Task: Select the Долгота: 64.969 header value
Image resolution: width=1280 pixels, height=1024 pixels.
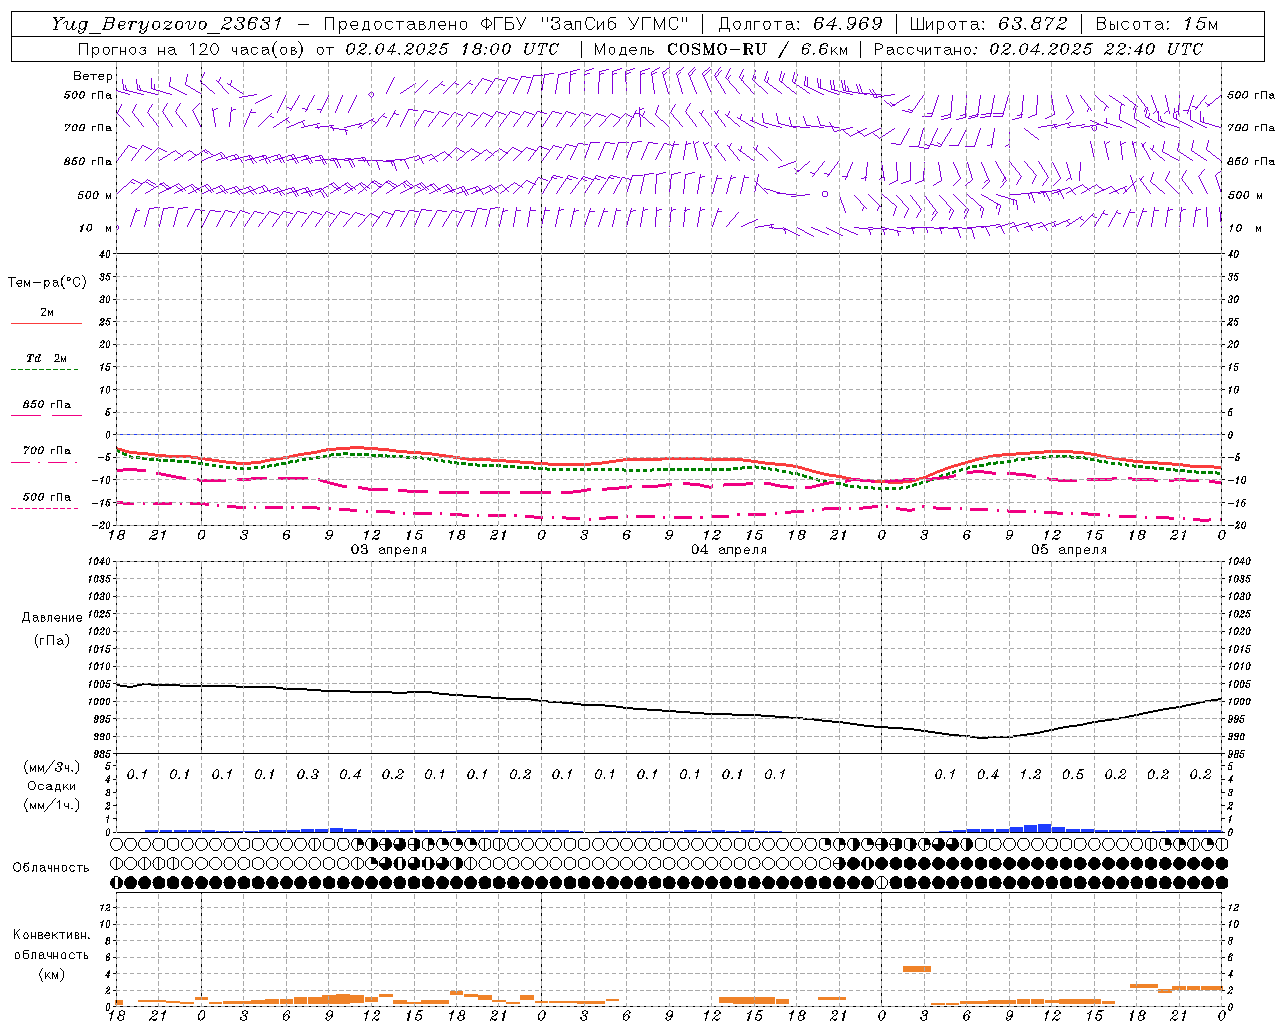Action: coord(800,24)
